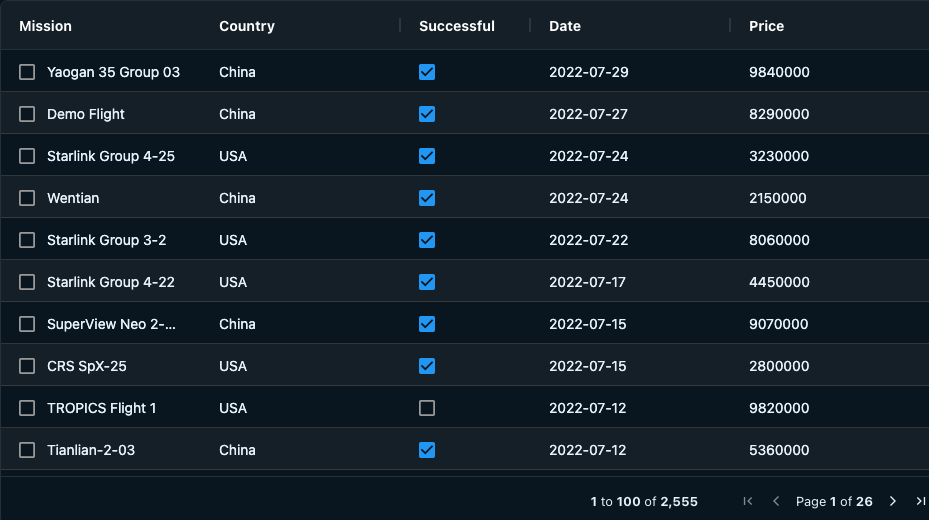Toggle Successful checkbox for TROPICS Flight 1
Viewport: 929px width, 520px height.
[427, 408]
